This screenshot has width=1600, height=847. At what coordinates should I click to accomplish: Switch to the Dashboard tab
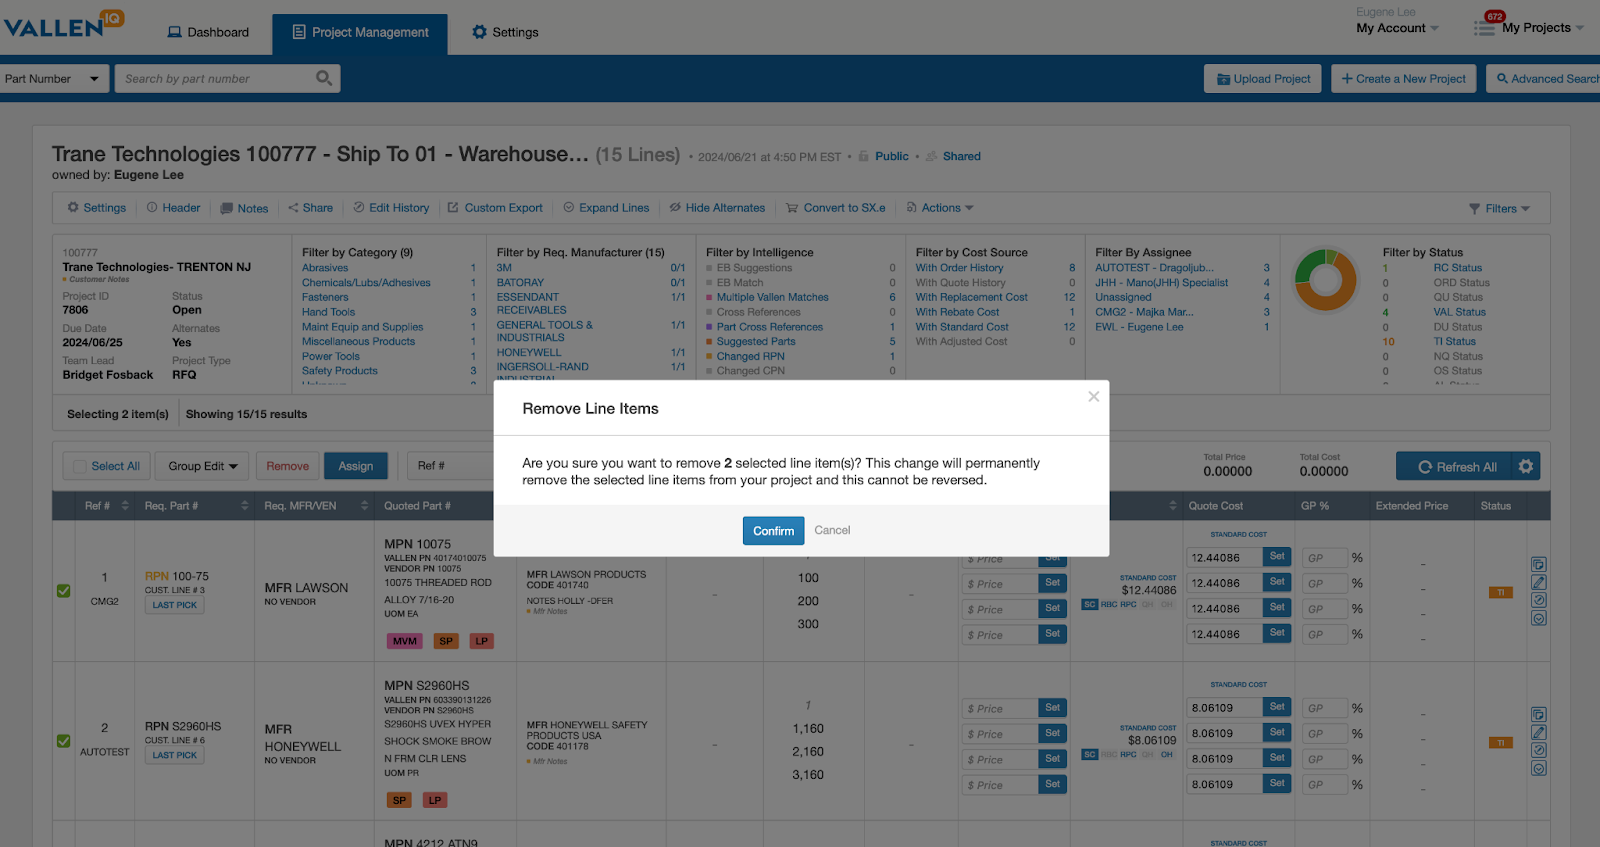208,32
